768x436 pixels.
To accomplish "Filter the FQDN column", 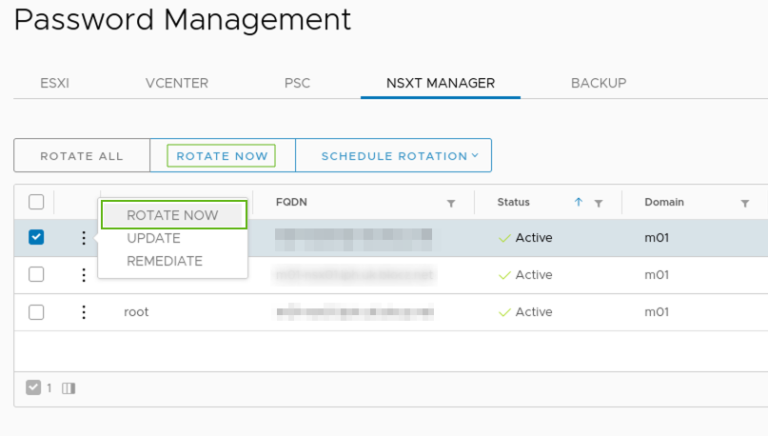I will coord(451,203).
